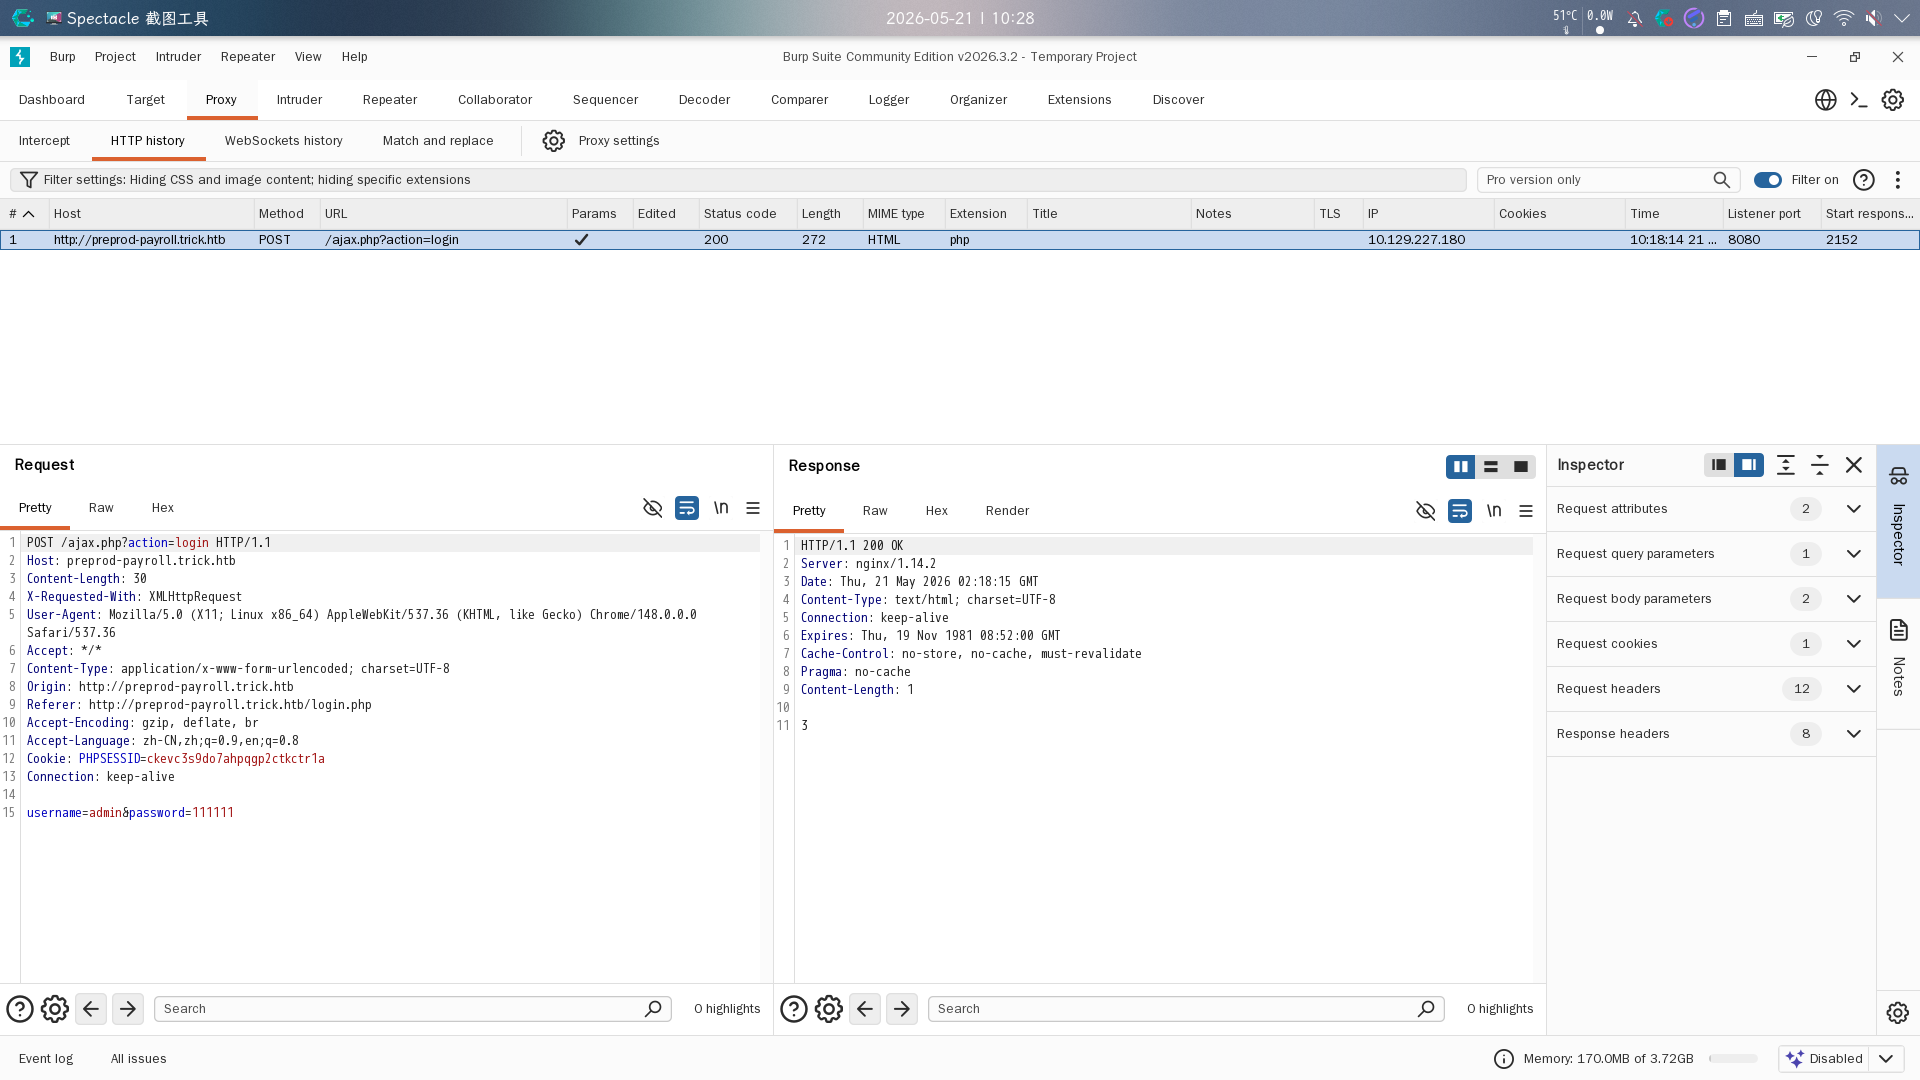
Task: Toggle the Filter on switch
Action: 1768,180
